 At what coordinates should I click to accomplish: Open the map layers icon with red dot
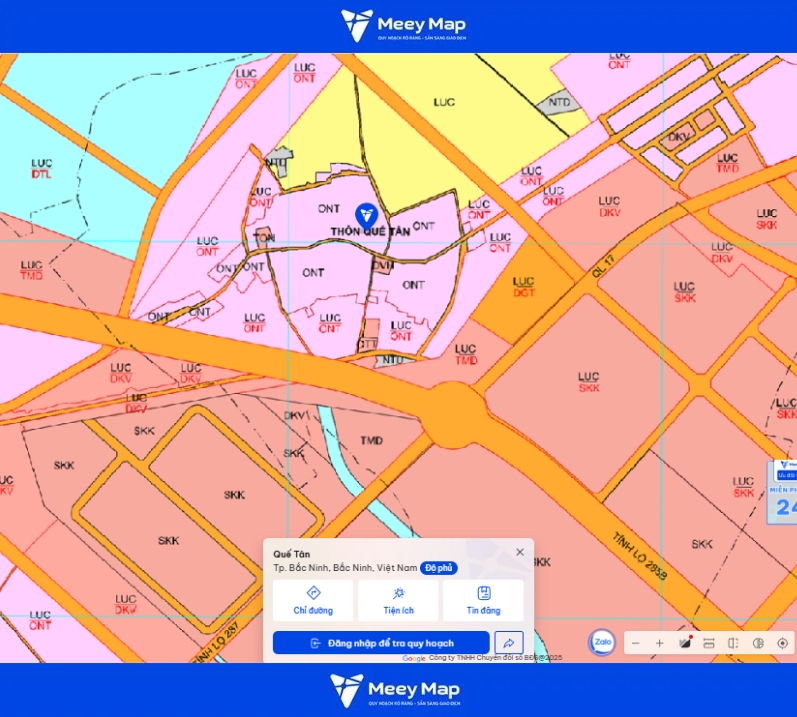[685, 643]
